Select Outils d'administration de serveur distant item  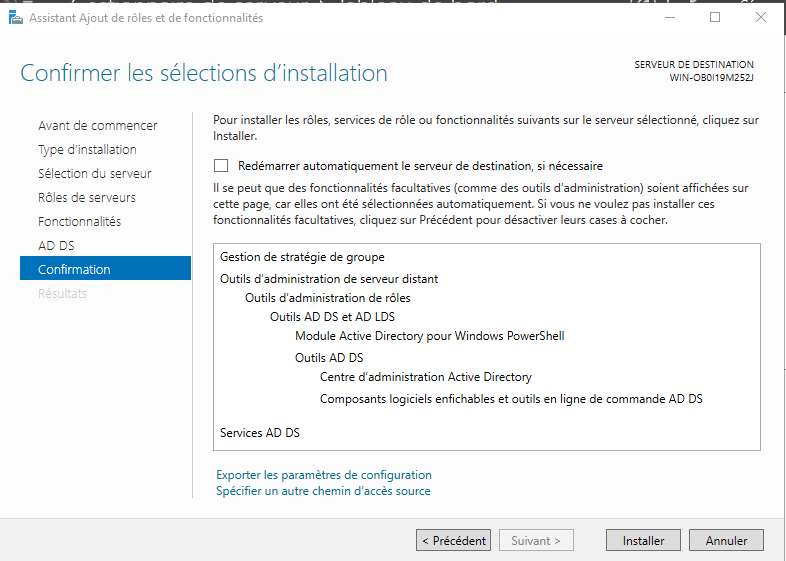(329, 279)
